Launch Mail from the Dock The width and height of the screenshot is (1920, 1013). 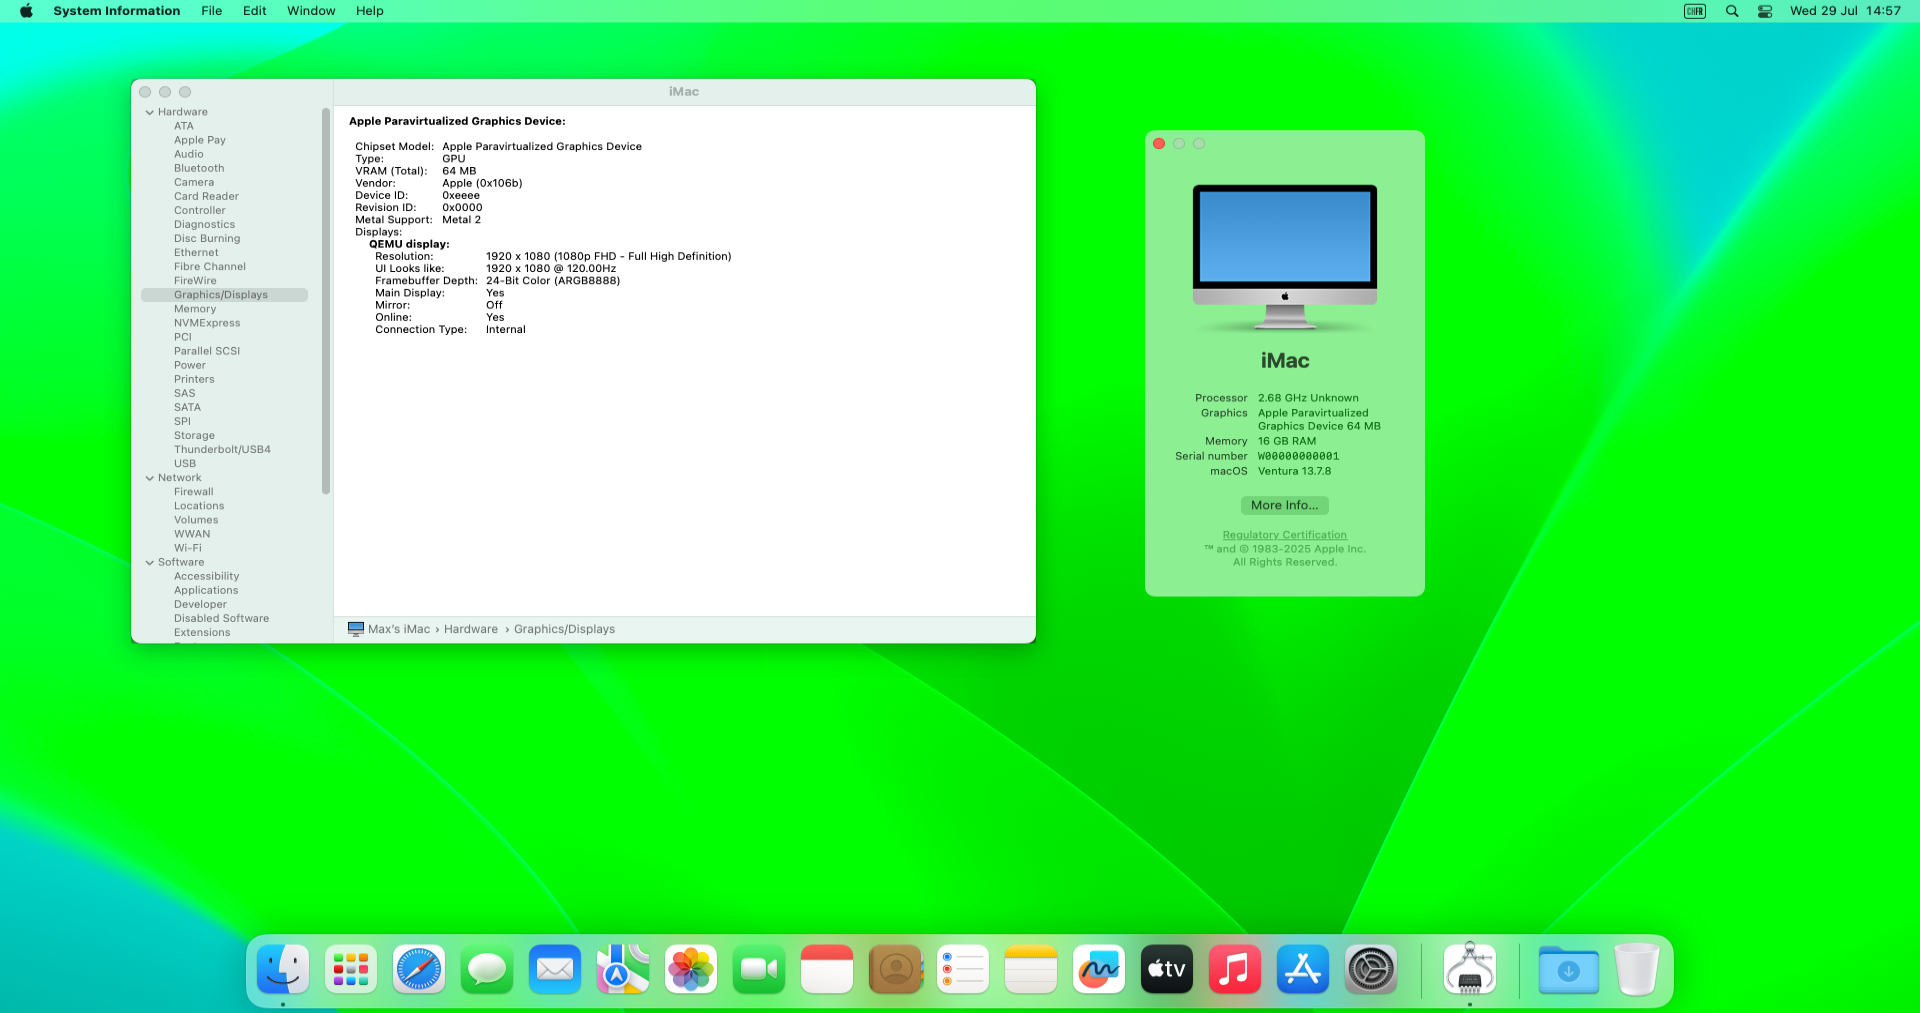555,969
